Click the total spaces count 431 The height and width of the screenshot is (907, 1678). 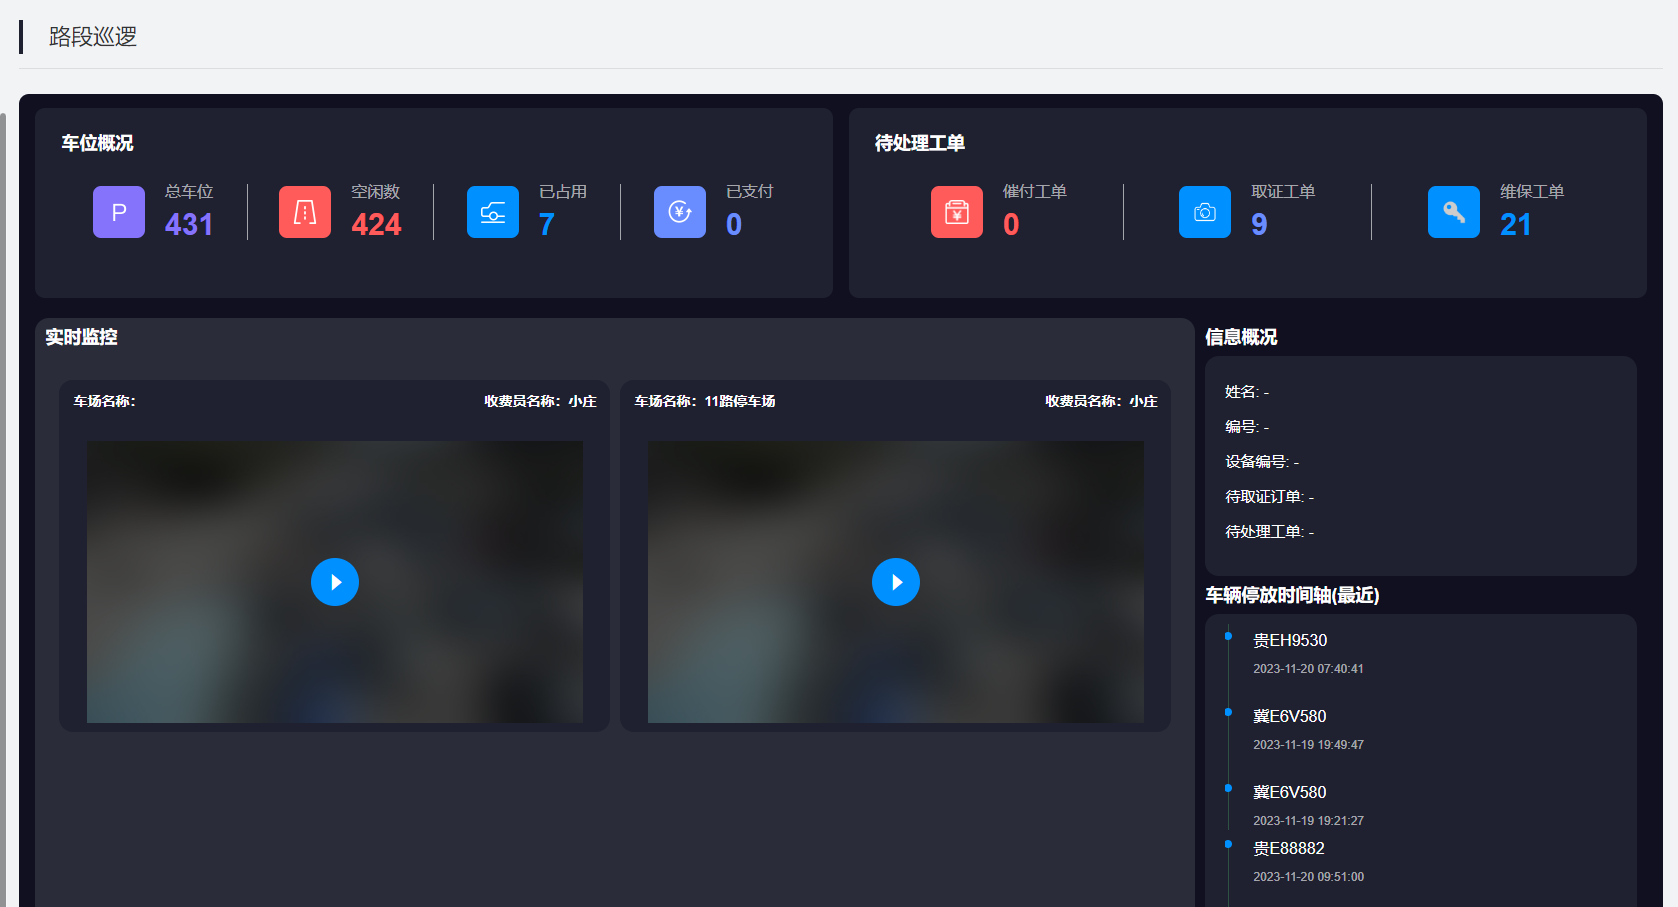click(x=189, y=225)
